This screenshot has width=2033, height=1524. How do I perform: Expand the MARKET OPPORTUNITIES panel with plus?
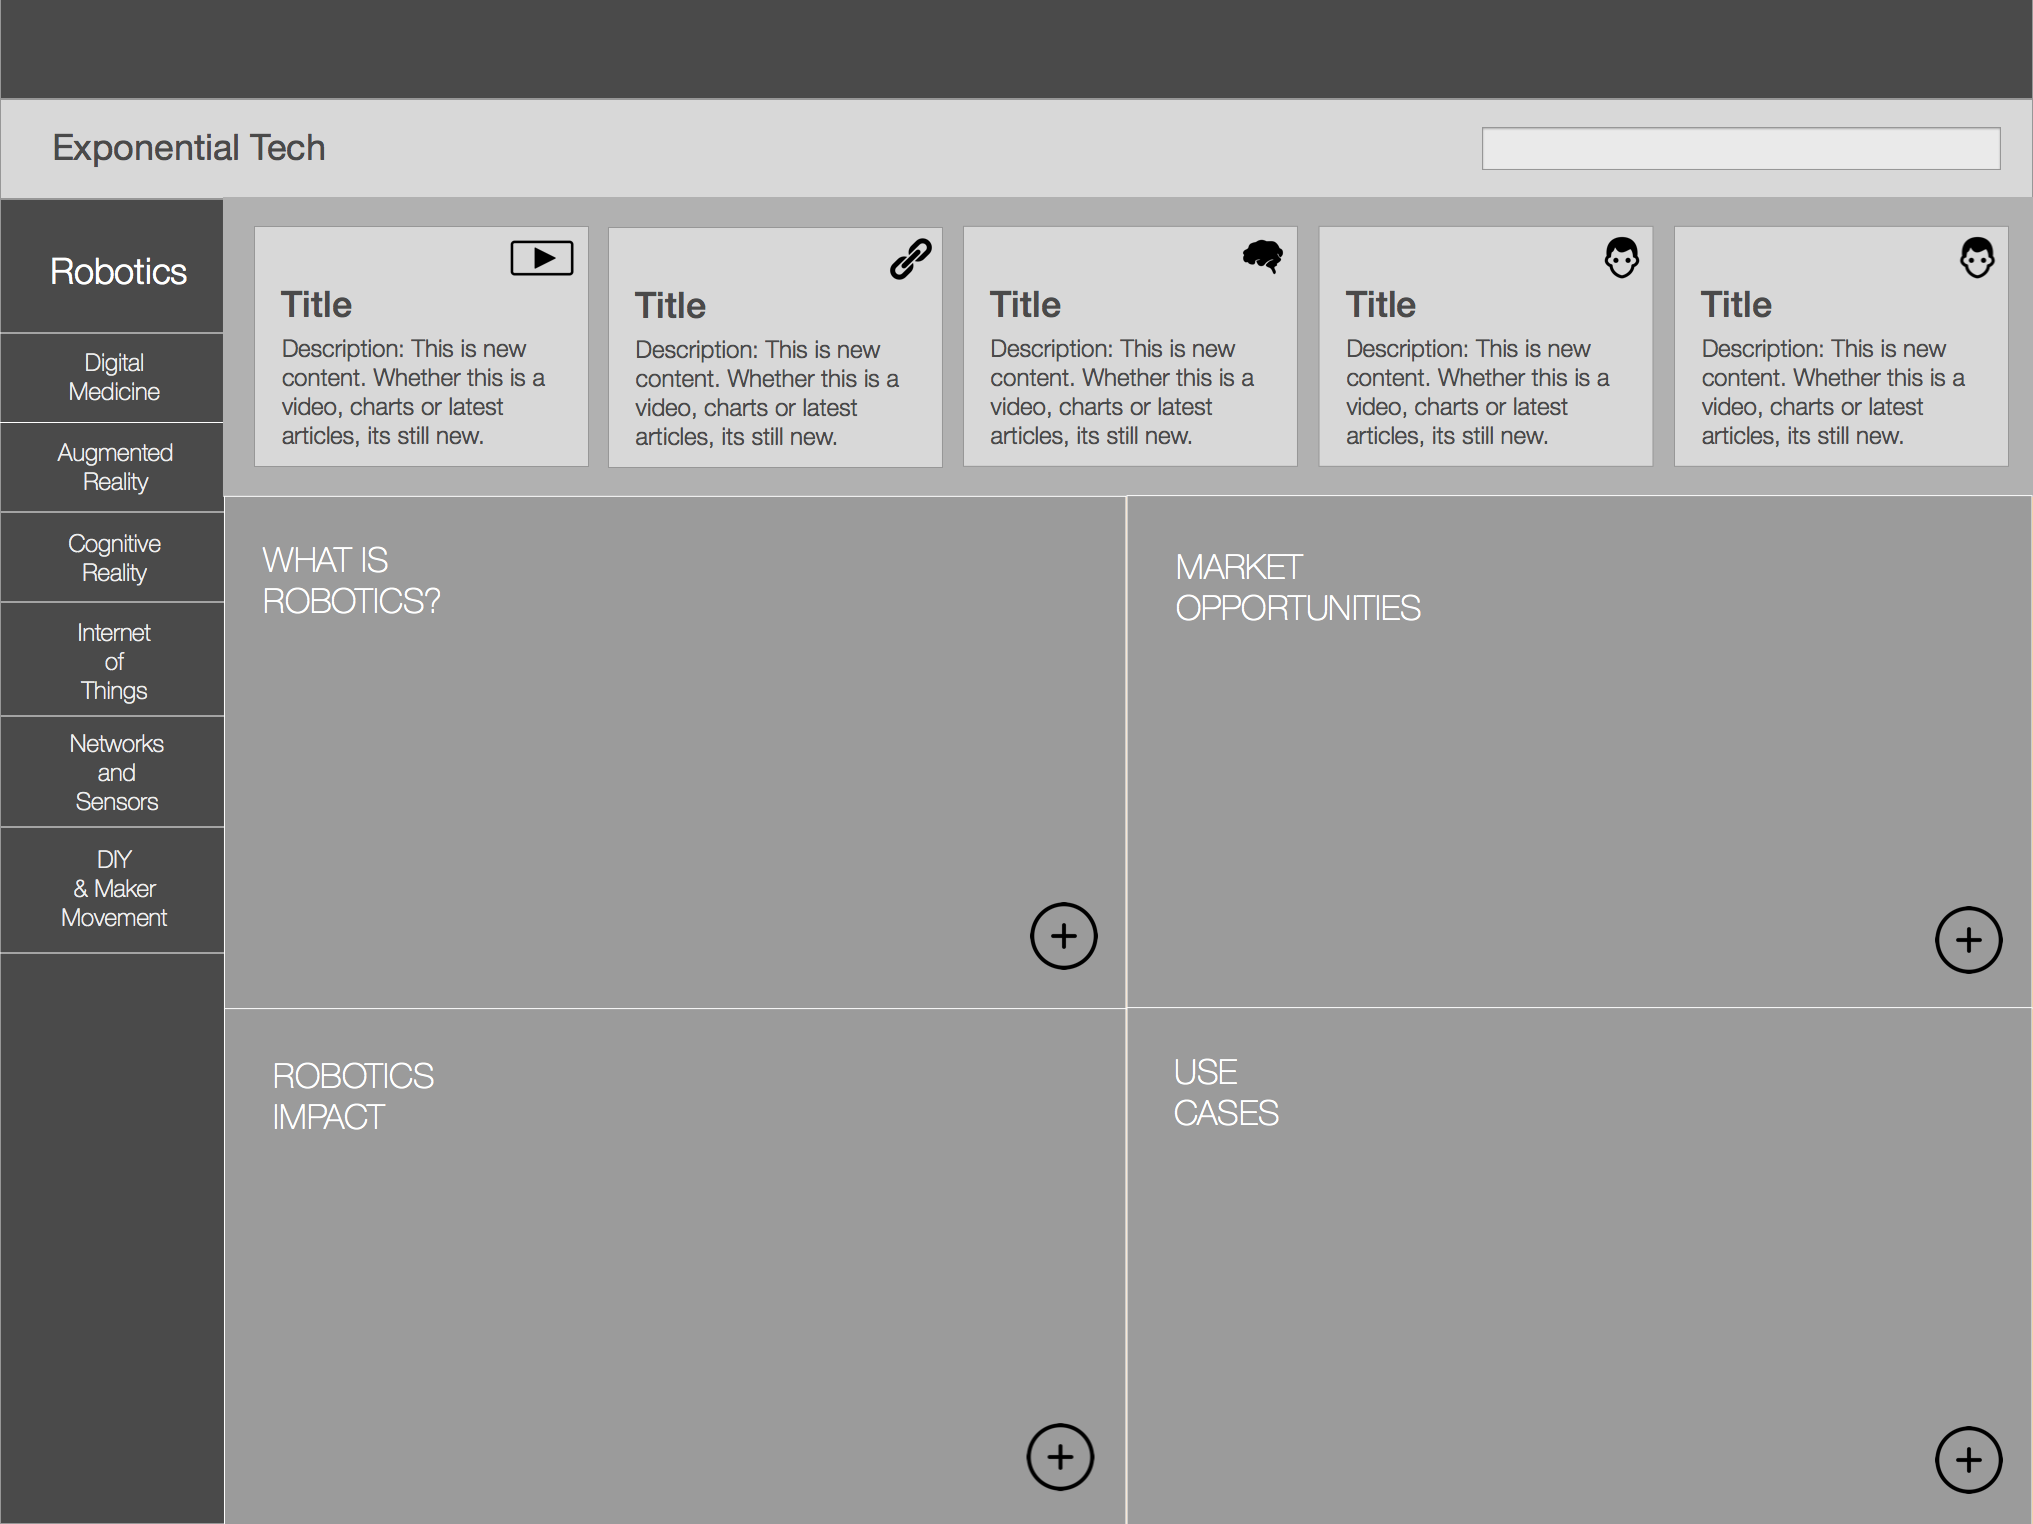(1968, 940)
